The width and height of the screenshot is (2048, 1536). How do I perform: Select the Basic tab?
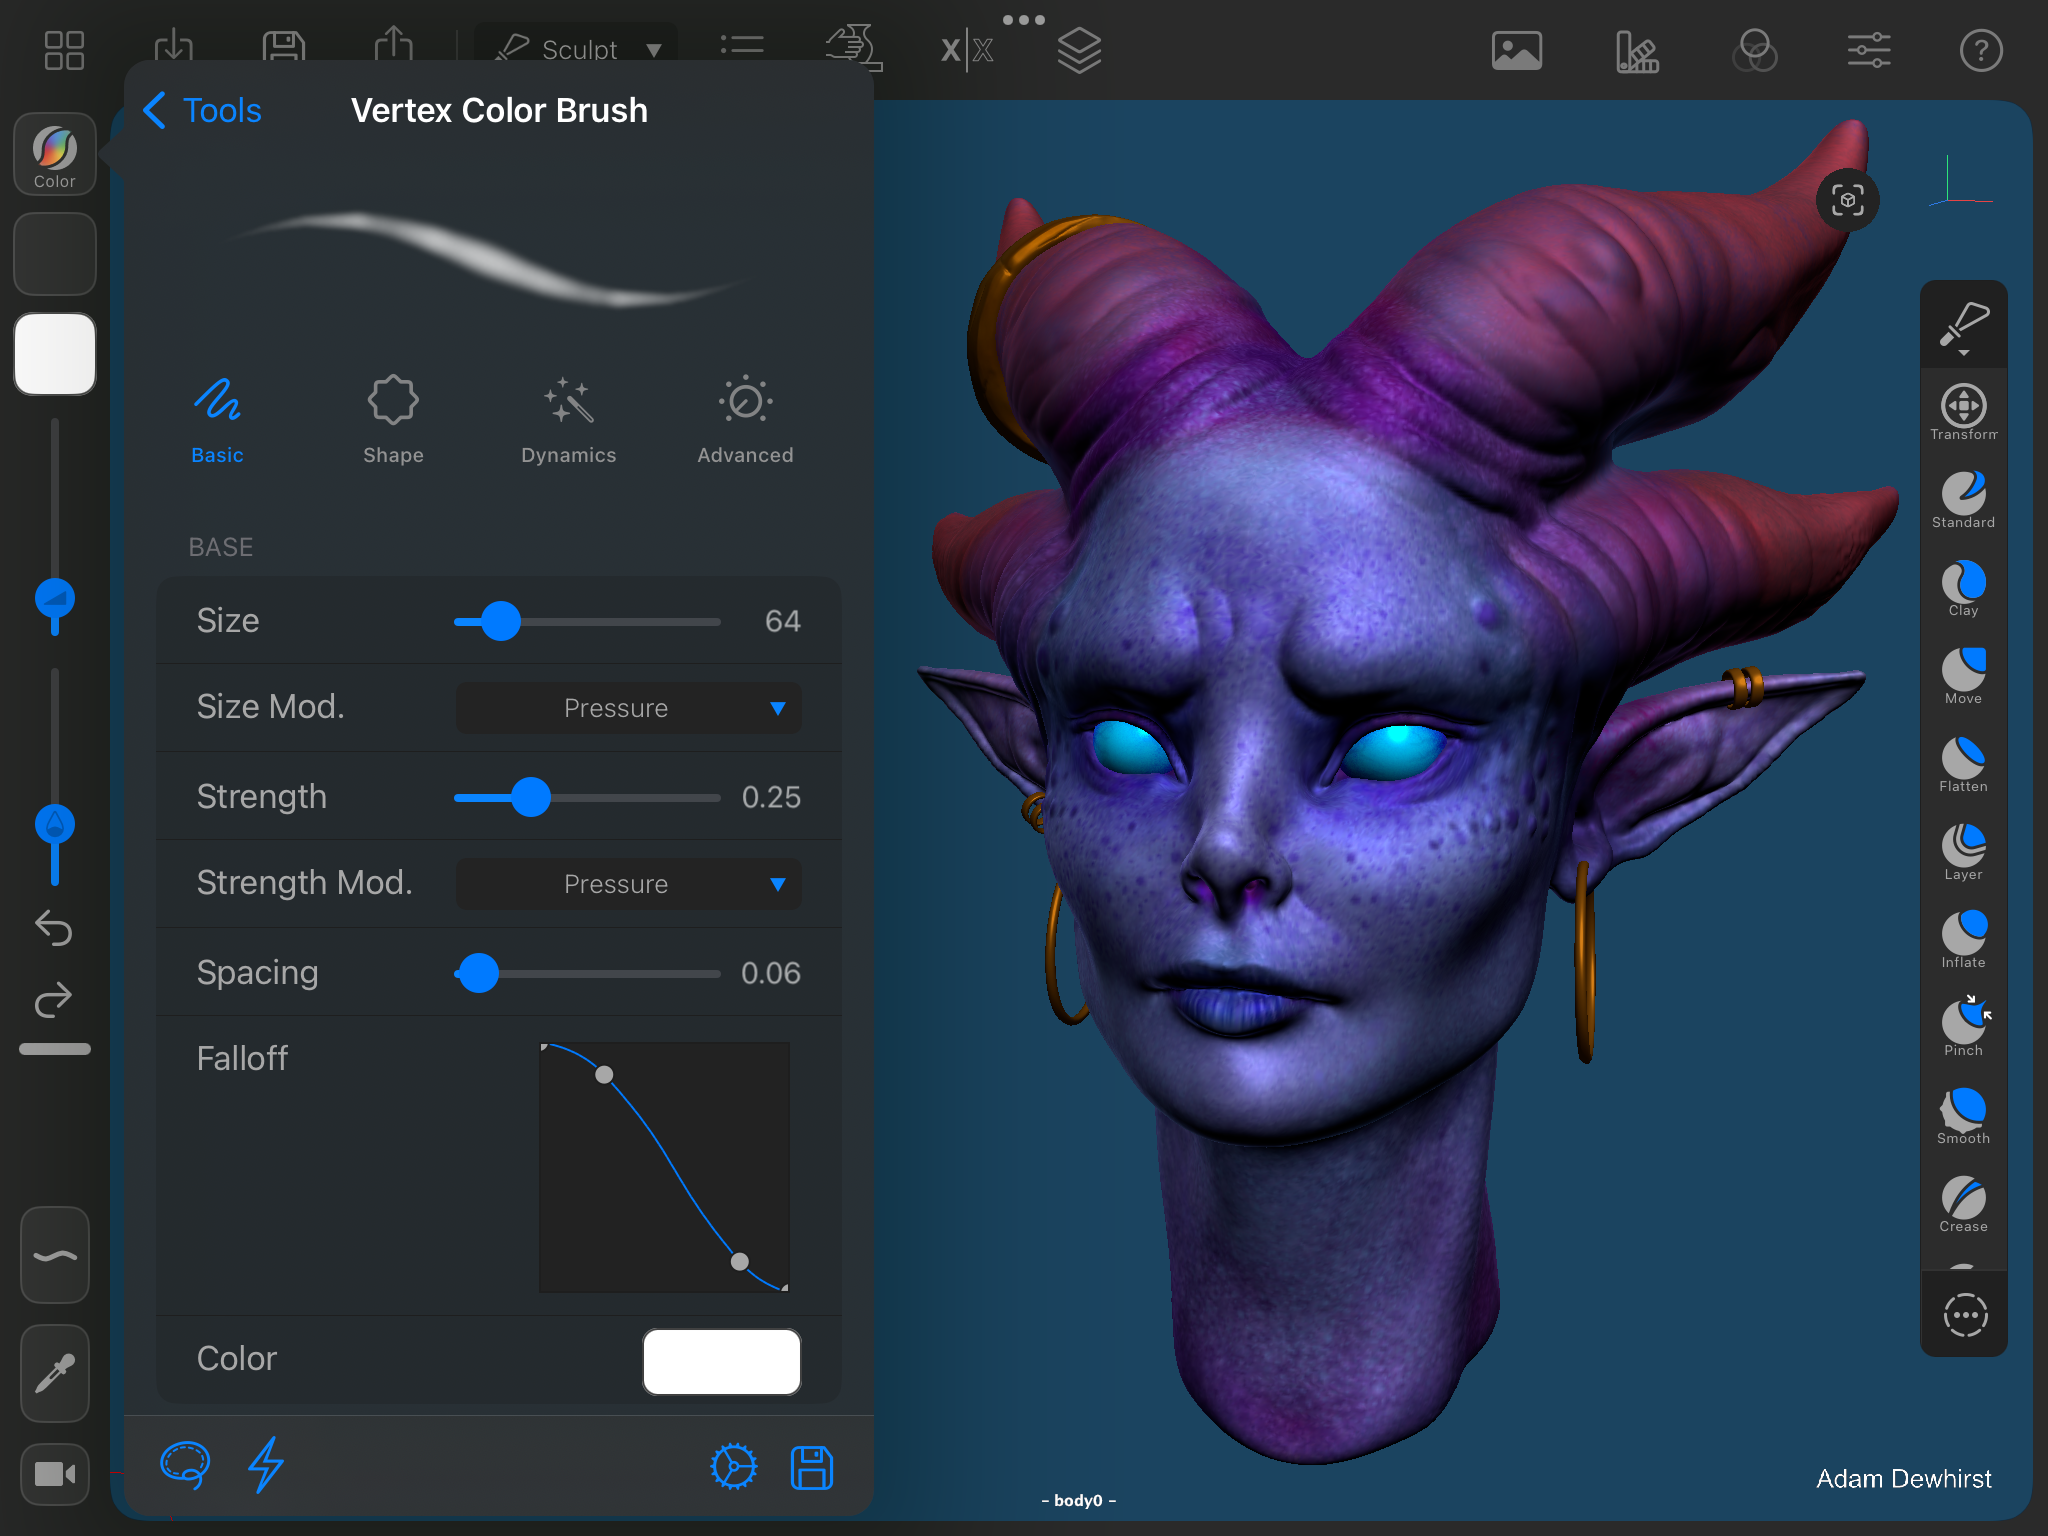point(217,421)
